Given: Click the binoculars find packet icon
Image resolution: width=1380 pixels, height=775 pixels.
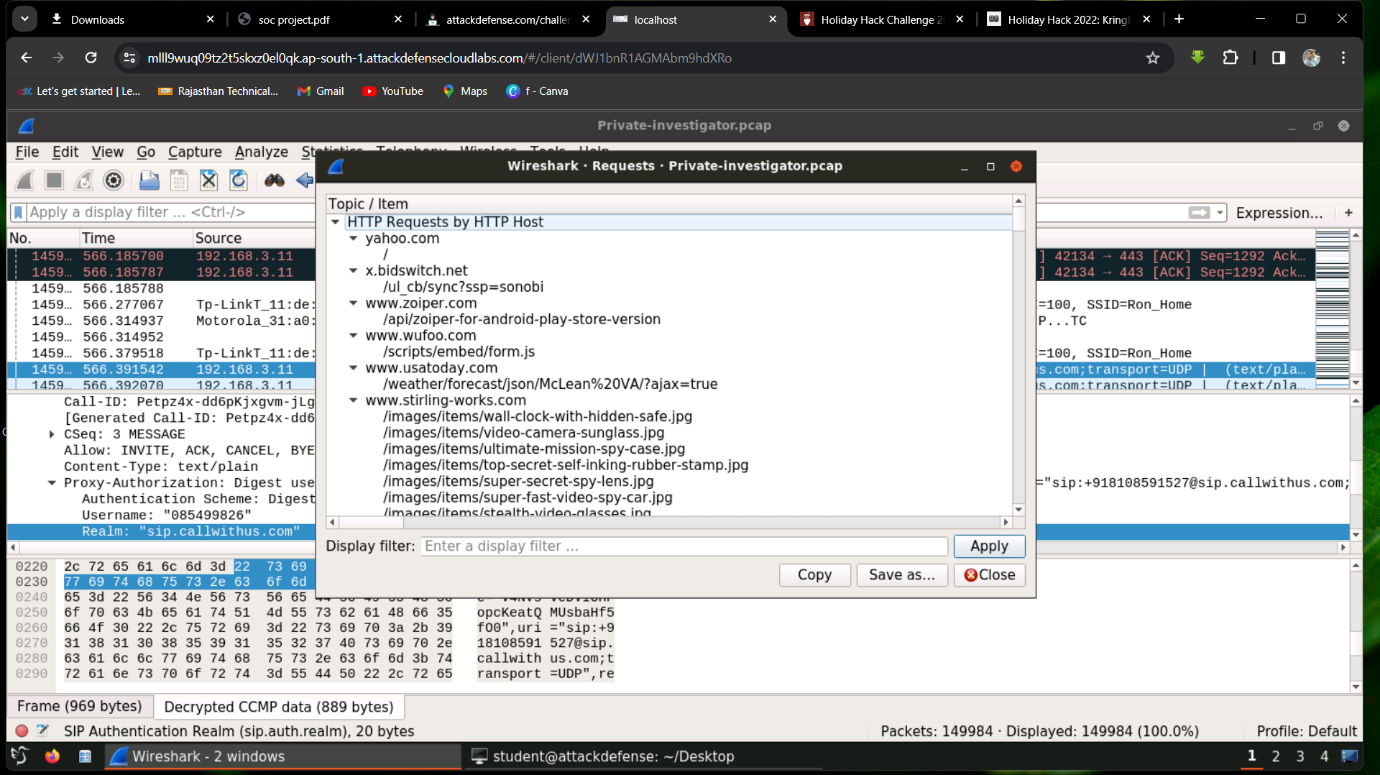Looking at the screenshot, I should tap(274, 181).
